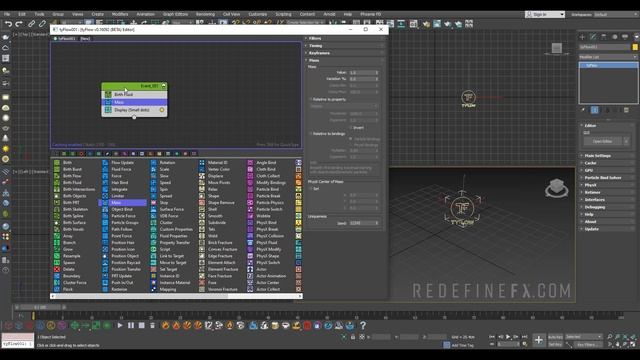
Task: Open the Create tab plus icon in command panel
Action: click(x=582, y=37)
